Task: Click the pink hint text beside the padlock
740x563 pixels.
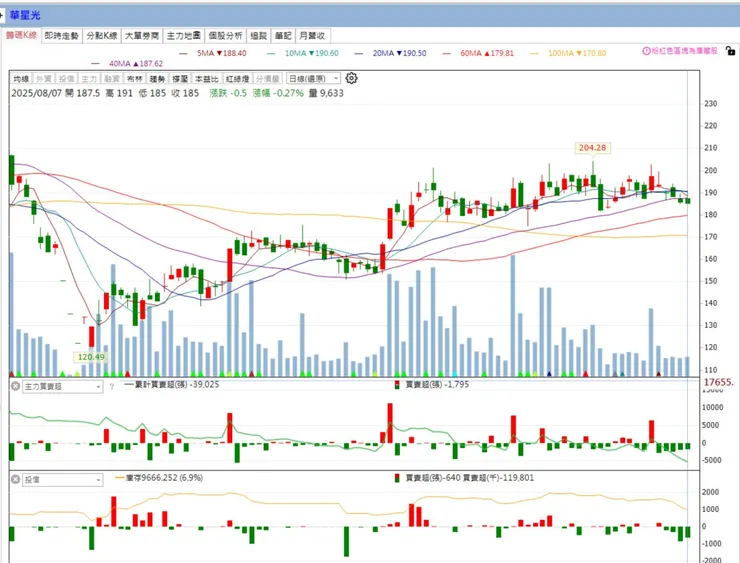Action: pos(684,50)
